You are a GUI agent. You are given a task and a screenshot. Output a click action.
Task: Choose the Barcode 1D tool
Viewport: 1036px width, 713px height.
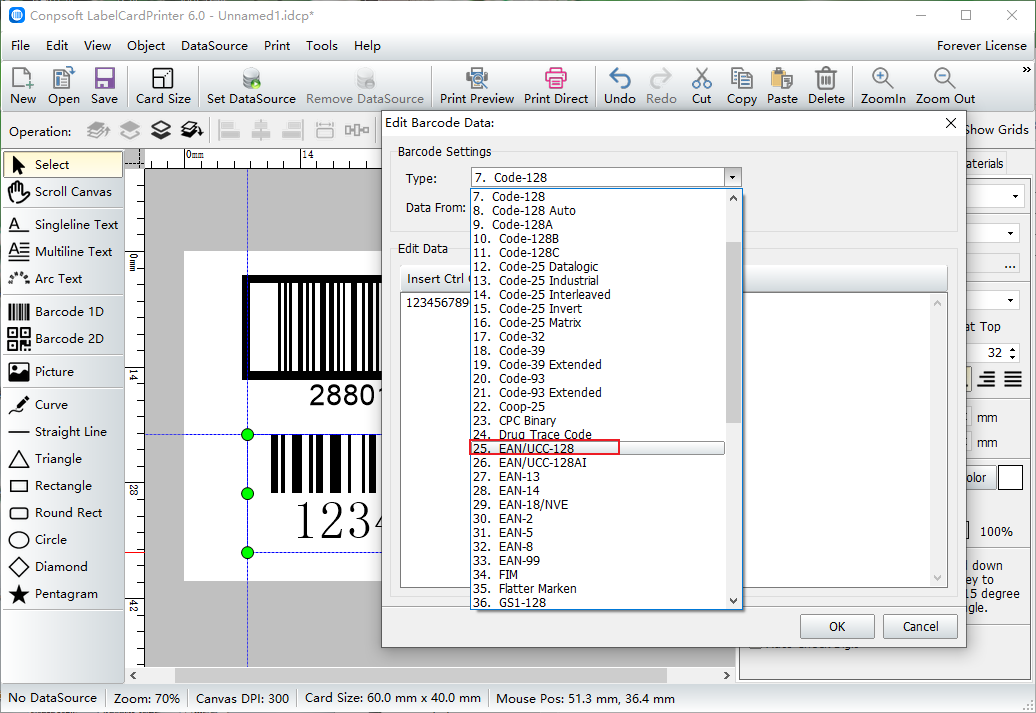coord(63,312)
